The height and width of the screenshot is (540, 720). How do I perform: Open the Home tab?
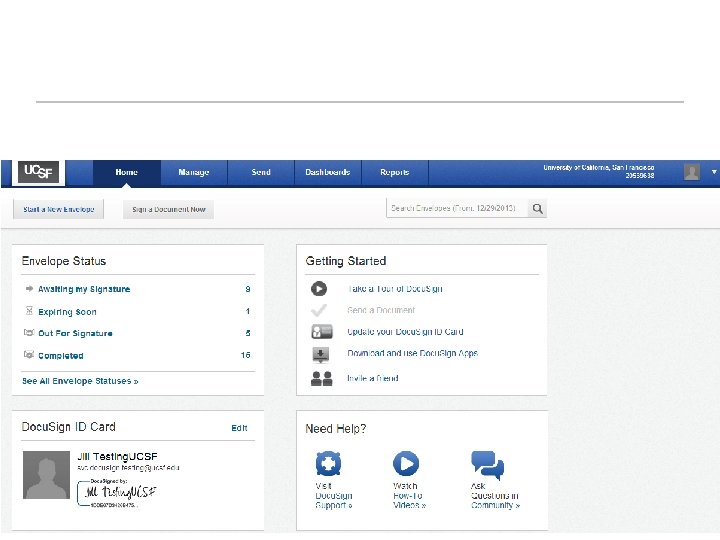coord(127,173)
